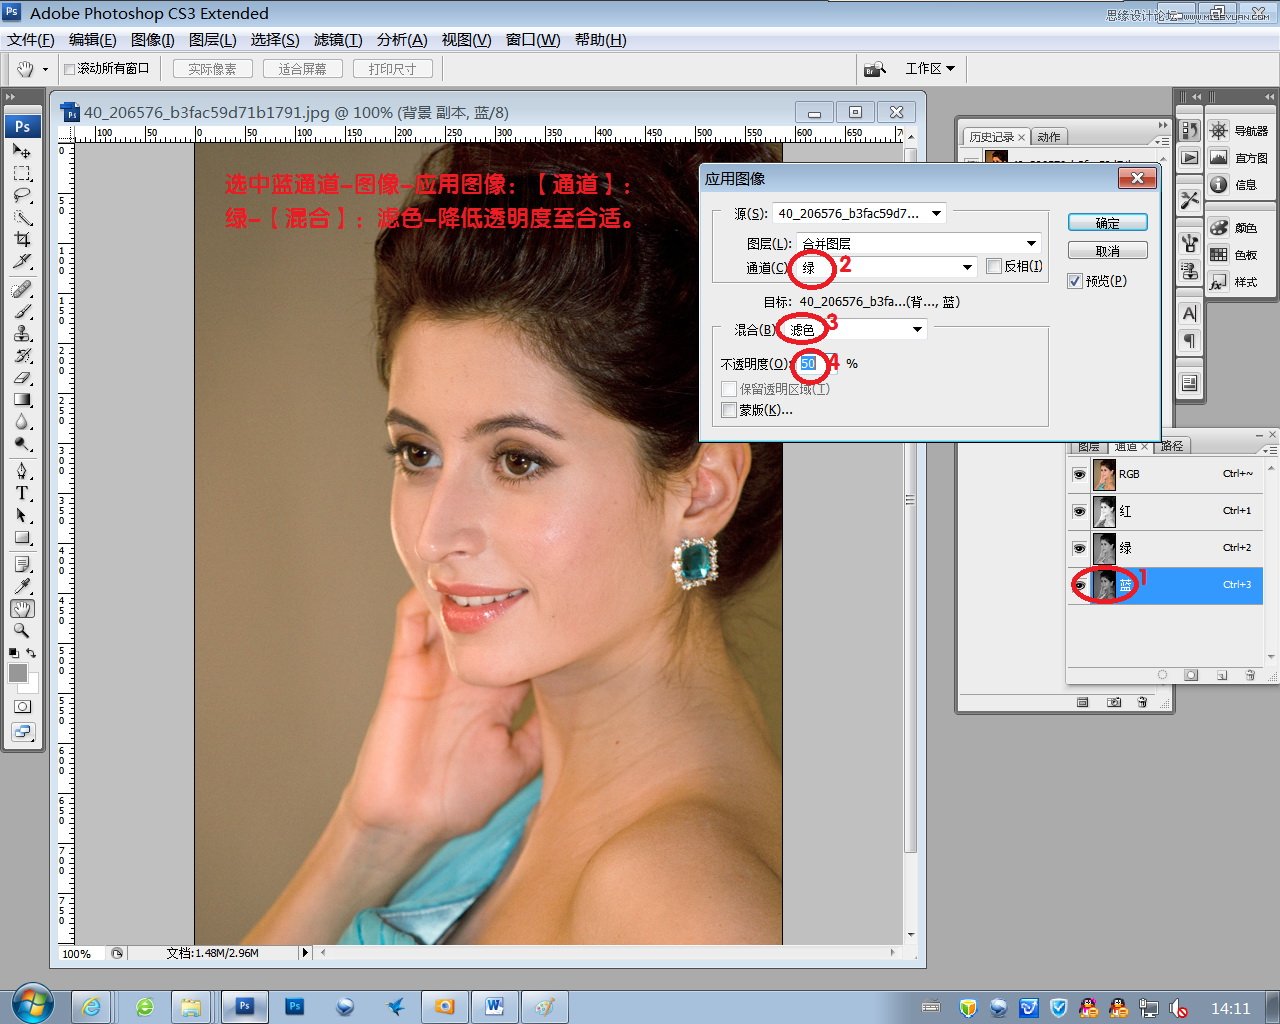Open the 混合 blend mode dropdown showing 滤色
Screen dimensions: 1280x1024
coord(916,329)
